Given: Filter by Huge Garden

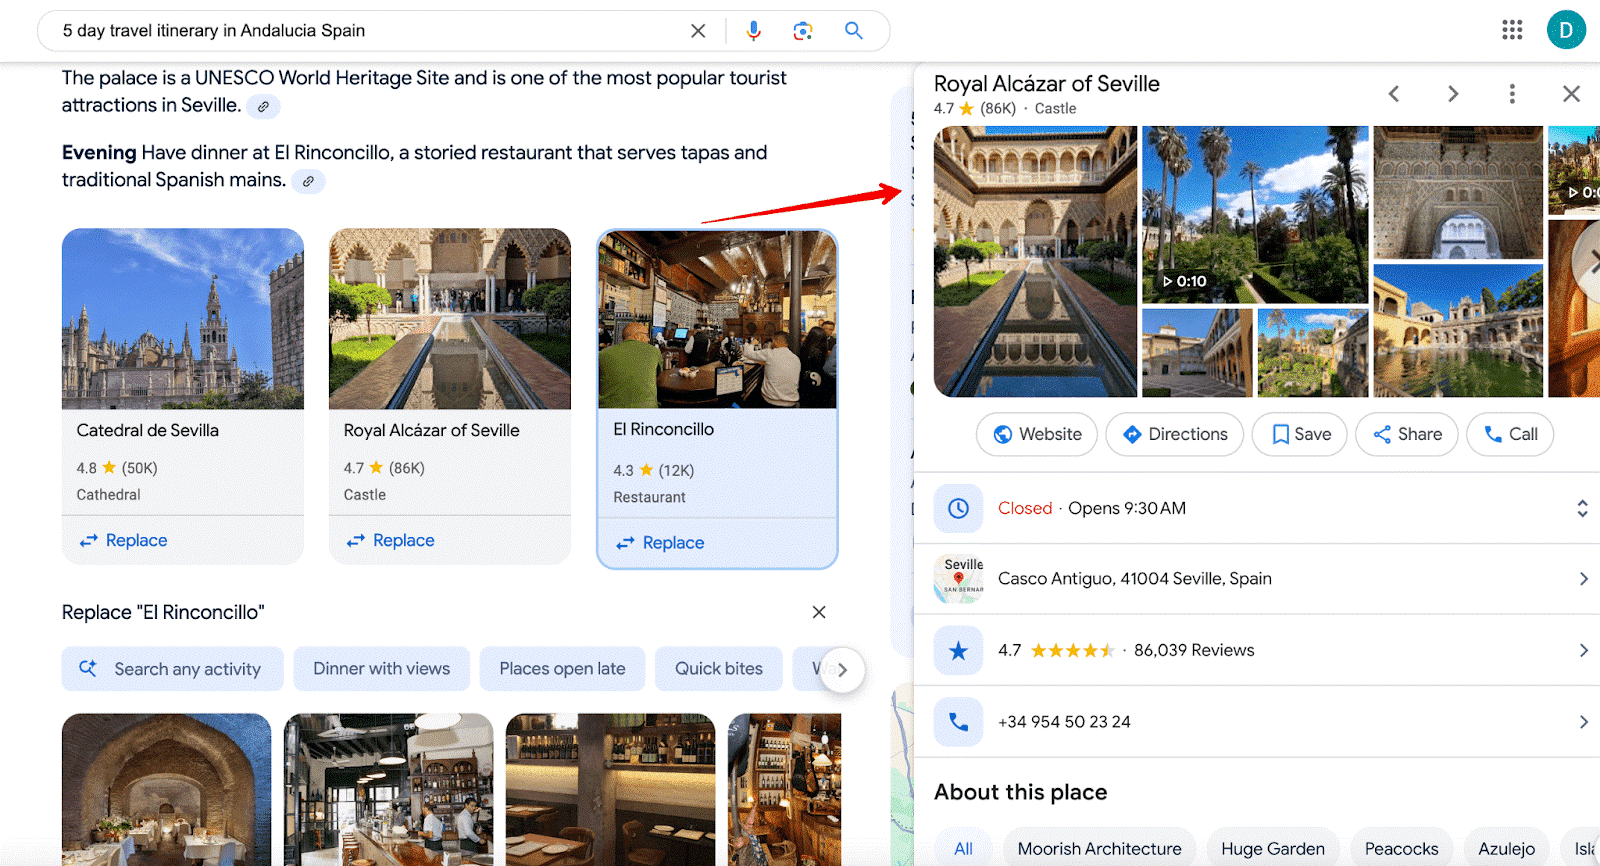Looking at the screenshot, I should [1273, 849].
